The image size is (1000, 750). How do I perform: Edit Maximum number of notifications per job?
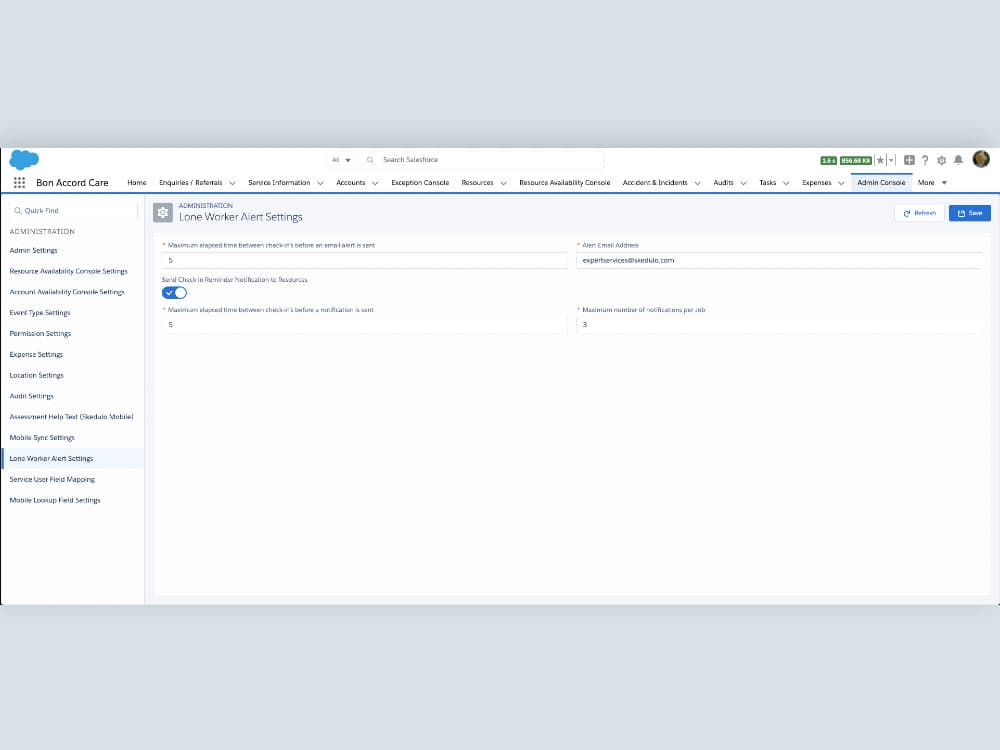[779, 325]
